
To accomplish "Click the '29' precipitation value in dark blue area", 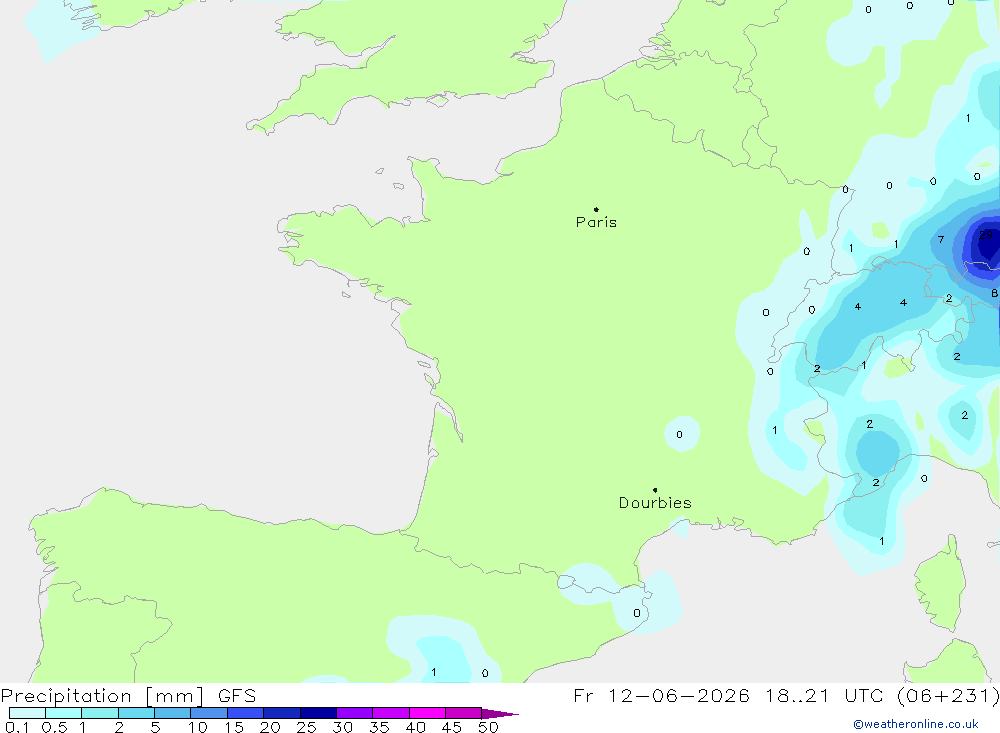I will tap(985, 235).
